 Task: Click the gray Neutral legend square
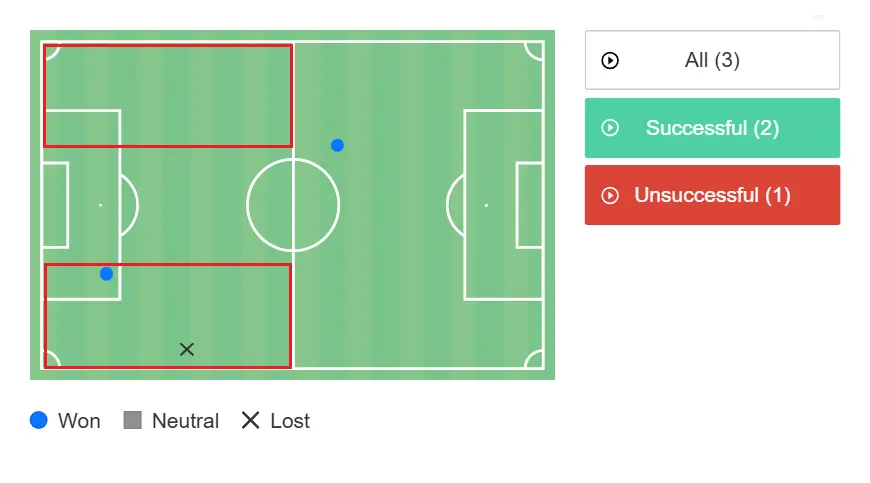(132, 420)
